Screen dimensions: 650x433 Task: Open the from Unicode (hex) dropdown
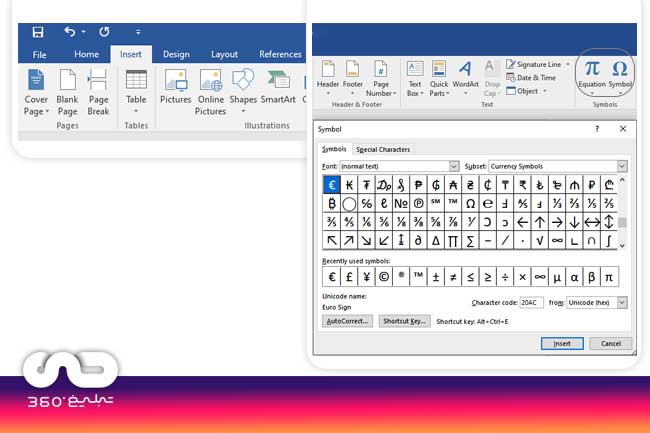[622, 302]
